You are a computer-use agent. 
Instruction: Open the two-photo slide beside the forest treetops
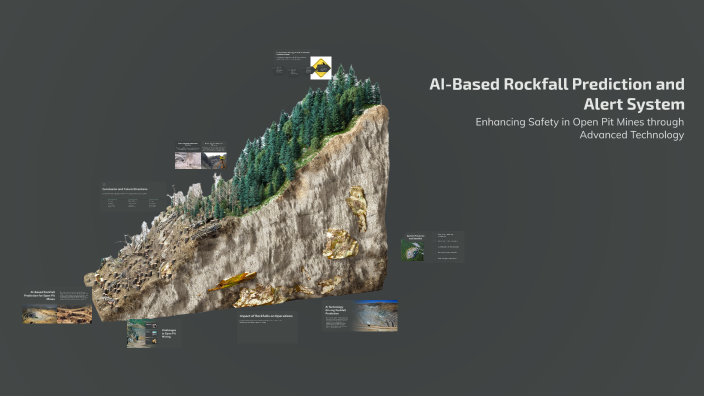pyautogui.click(x=201, y=155)
